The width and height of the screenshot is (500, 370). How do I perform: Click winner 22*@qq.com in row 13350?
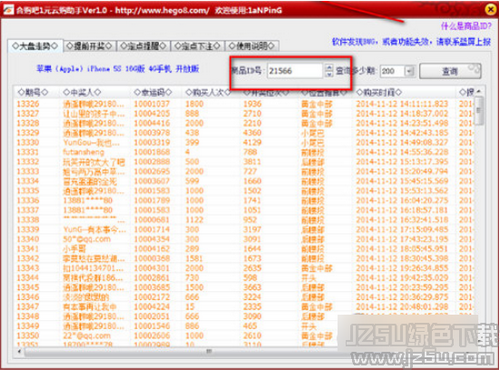pyautogui.click(x=87, y=336)
